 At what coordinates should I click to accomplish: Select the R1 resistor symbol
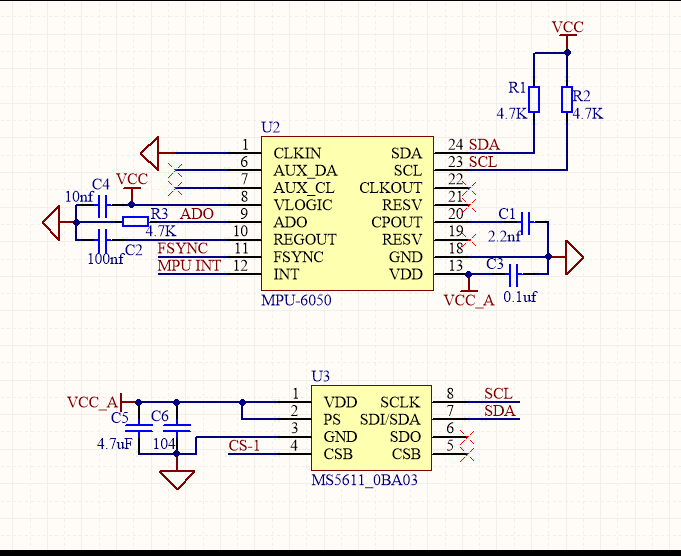tap(534, 99)
